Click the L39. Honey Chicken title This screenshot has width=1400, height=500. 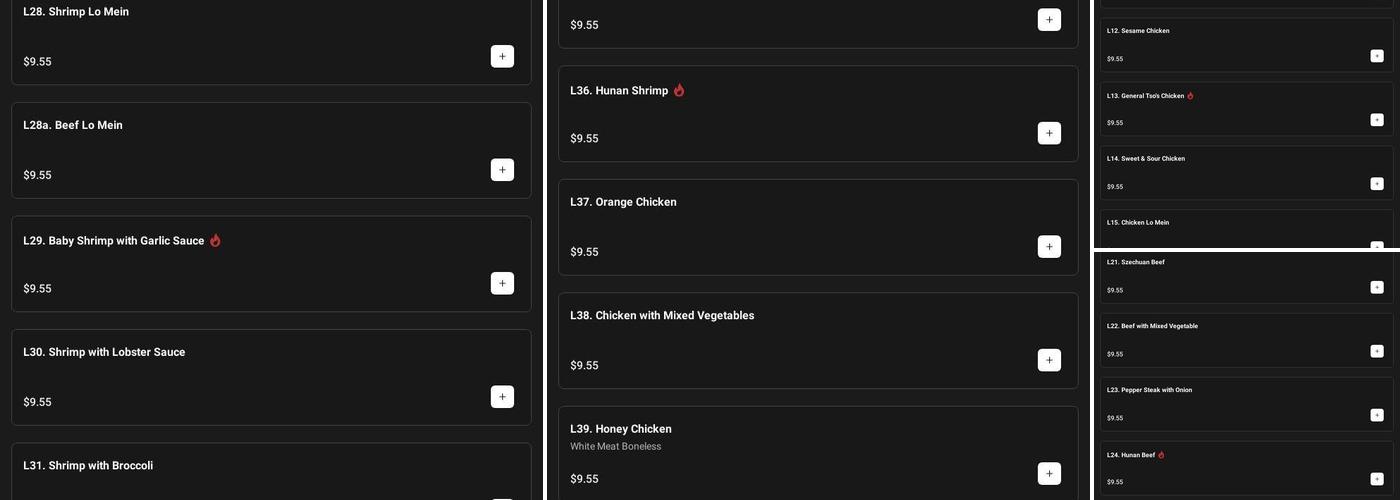point(621,430)
